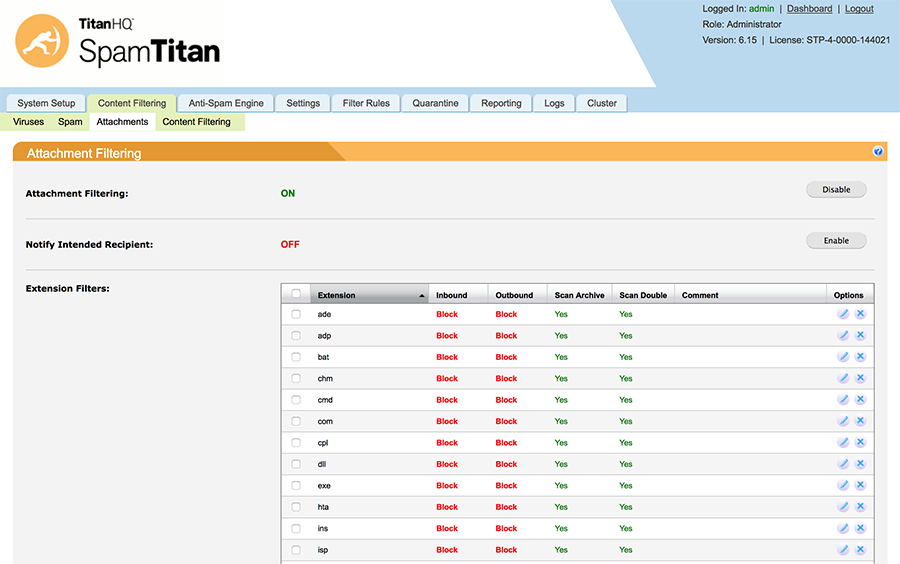The image size is (900, 564).
Task: Check the com row checkbox
Action: [296, 421]
